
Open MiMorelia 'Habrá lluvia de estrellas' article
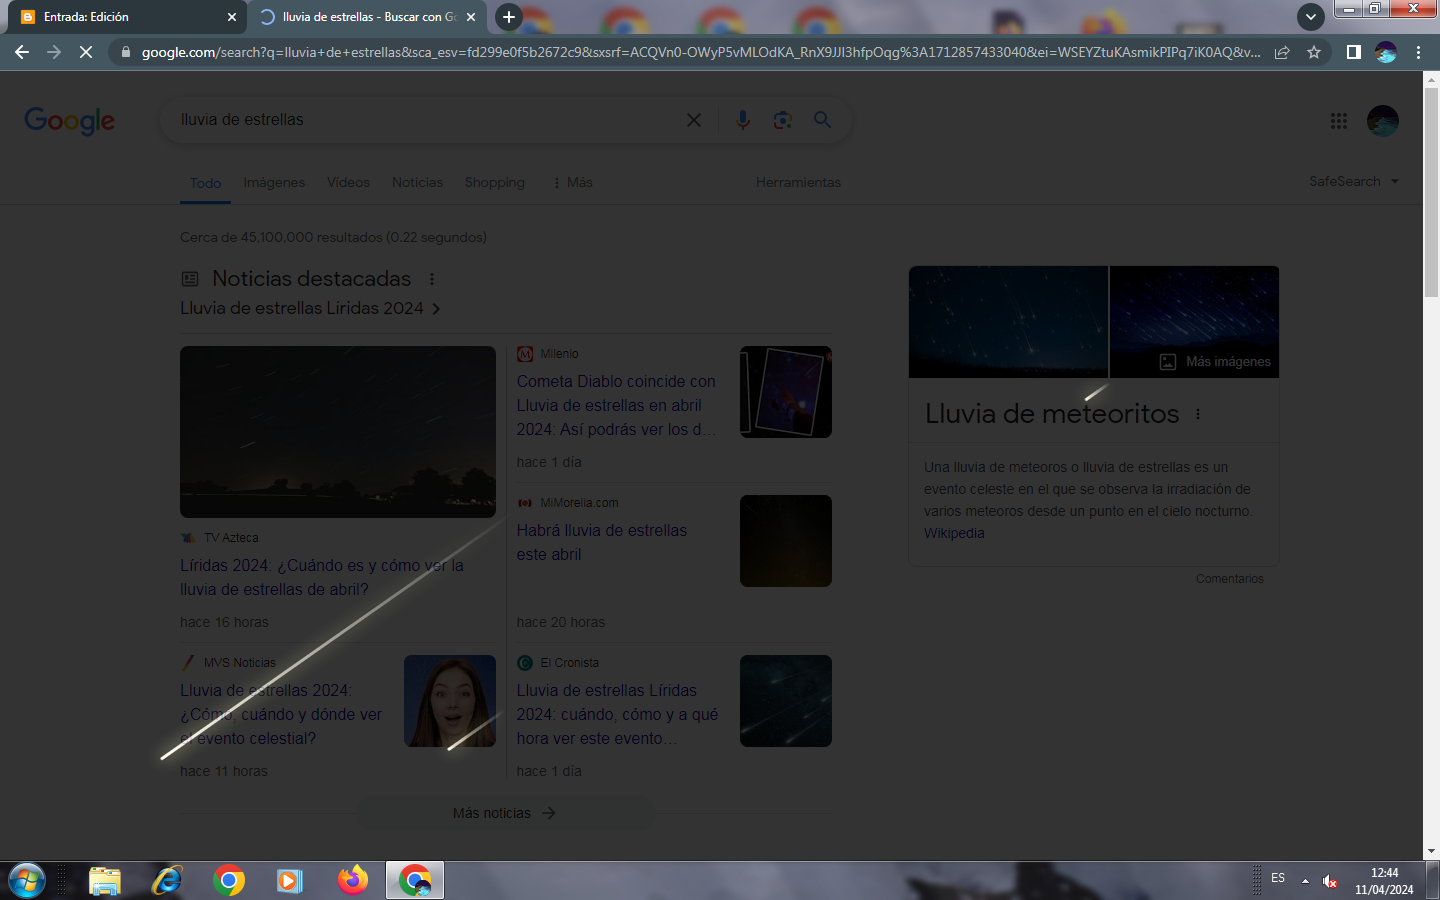coord(602,542)
